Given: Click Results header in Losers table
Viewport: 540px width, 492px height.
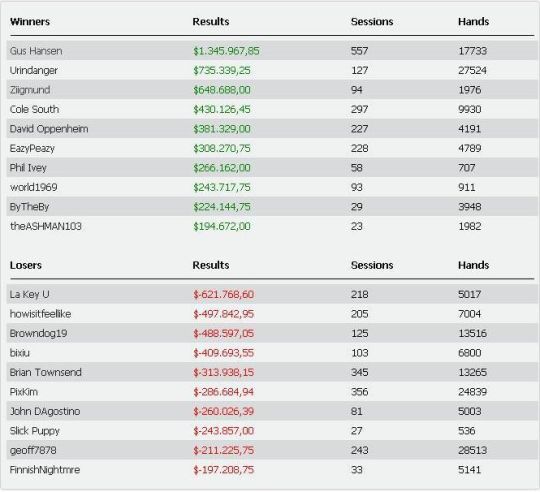Looking at the screenshot, I should (x=211, y=265).
